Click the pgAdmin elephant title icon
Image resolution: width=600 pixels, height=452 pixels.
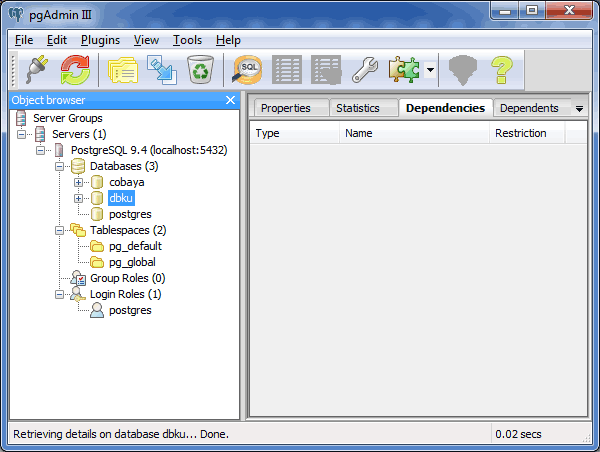tap(16, 15)
